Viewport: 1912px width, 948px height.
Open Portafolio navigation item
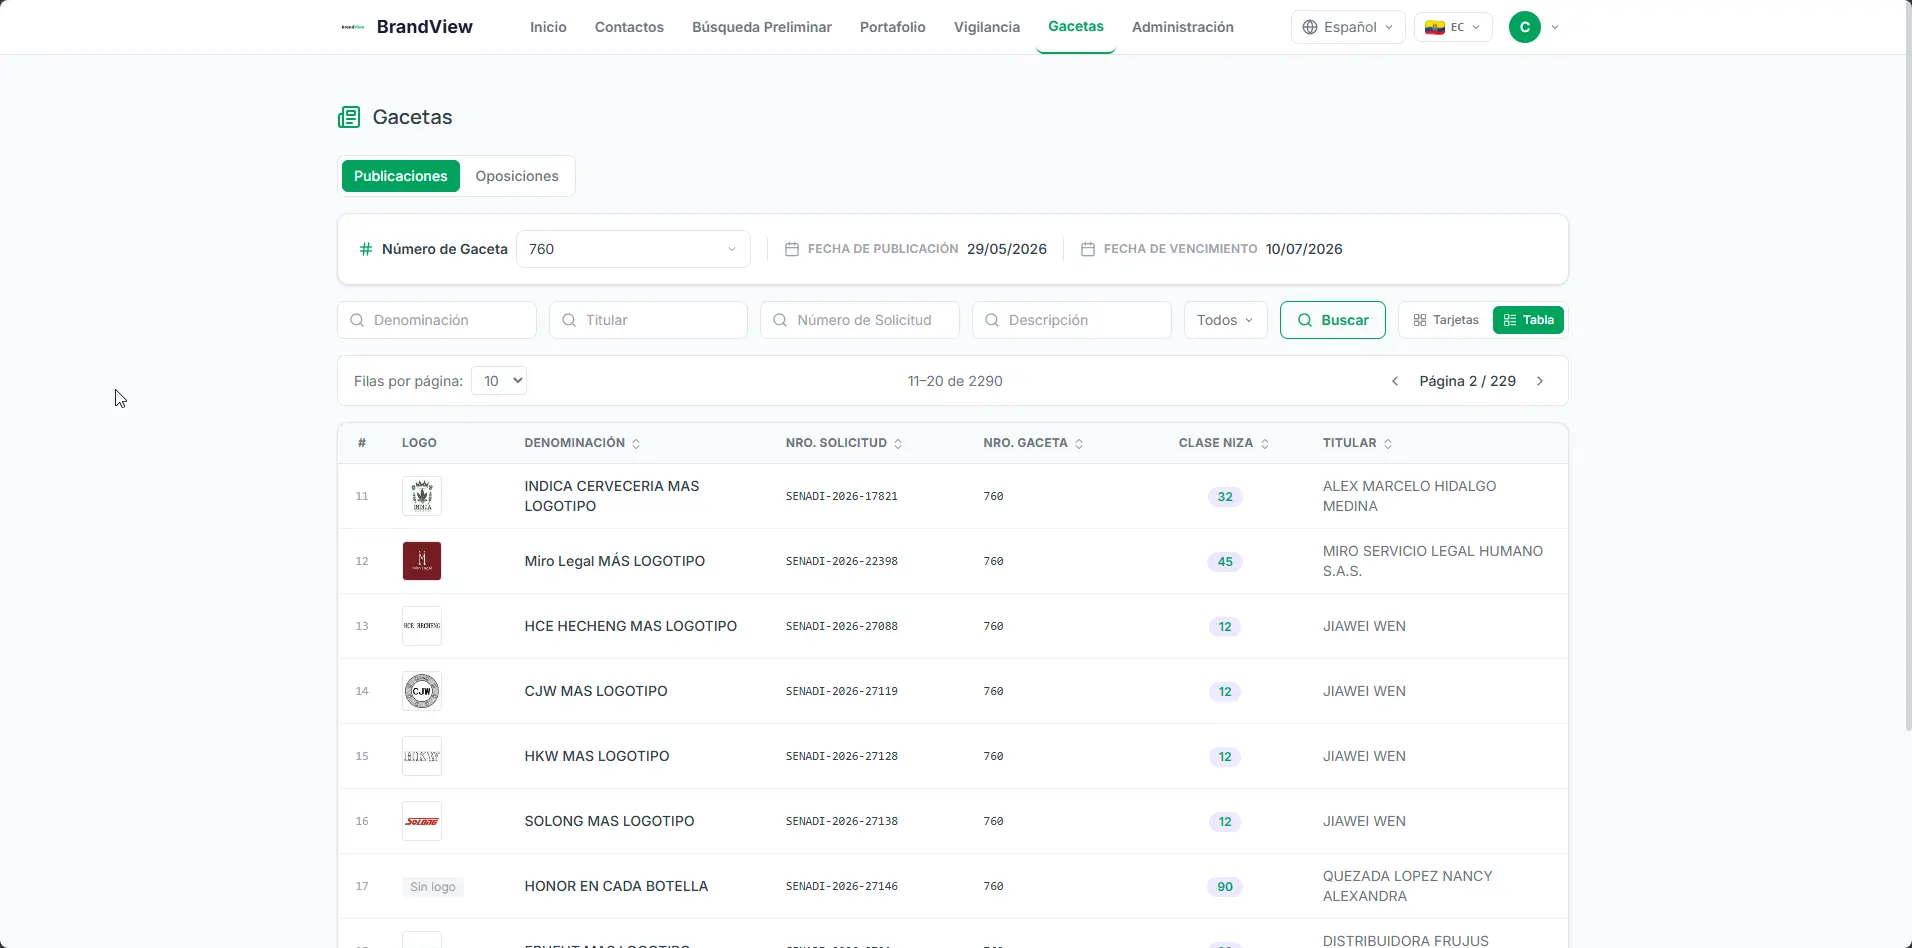pos(893,27)
